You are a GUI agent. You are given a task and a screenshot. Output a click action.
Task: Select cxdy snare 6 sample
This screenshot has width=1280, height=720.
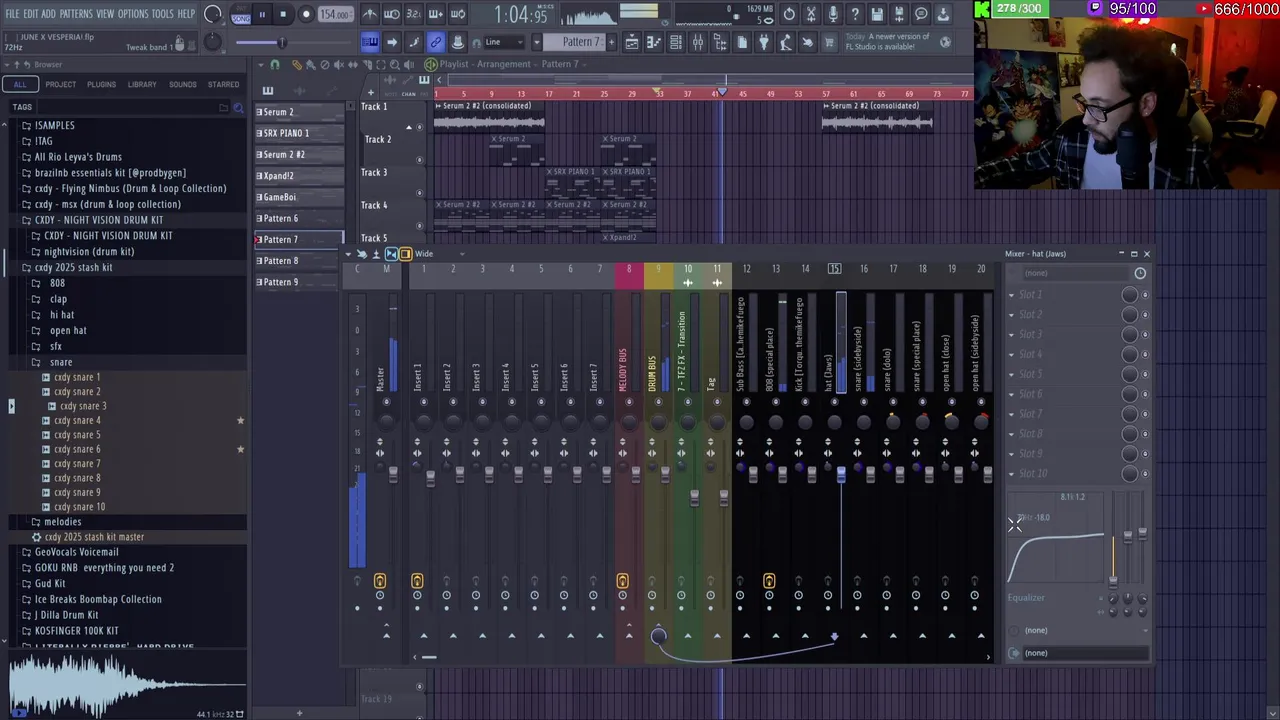click(77, 449)
